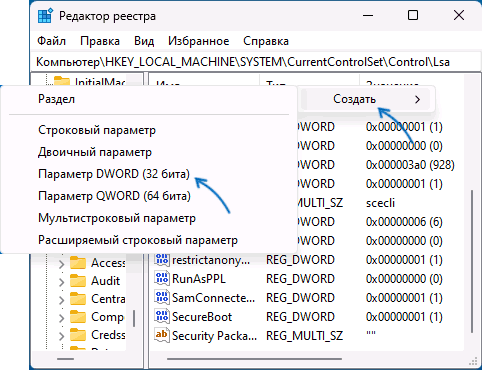Select the Access tree item
482x370 pixels.
pos(108,263)
